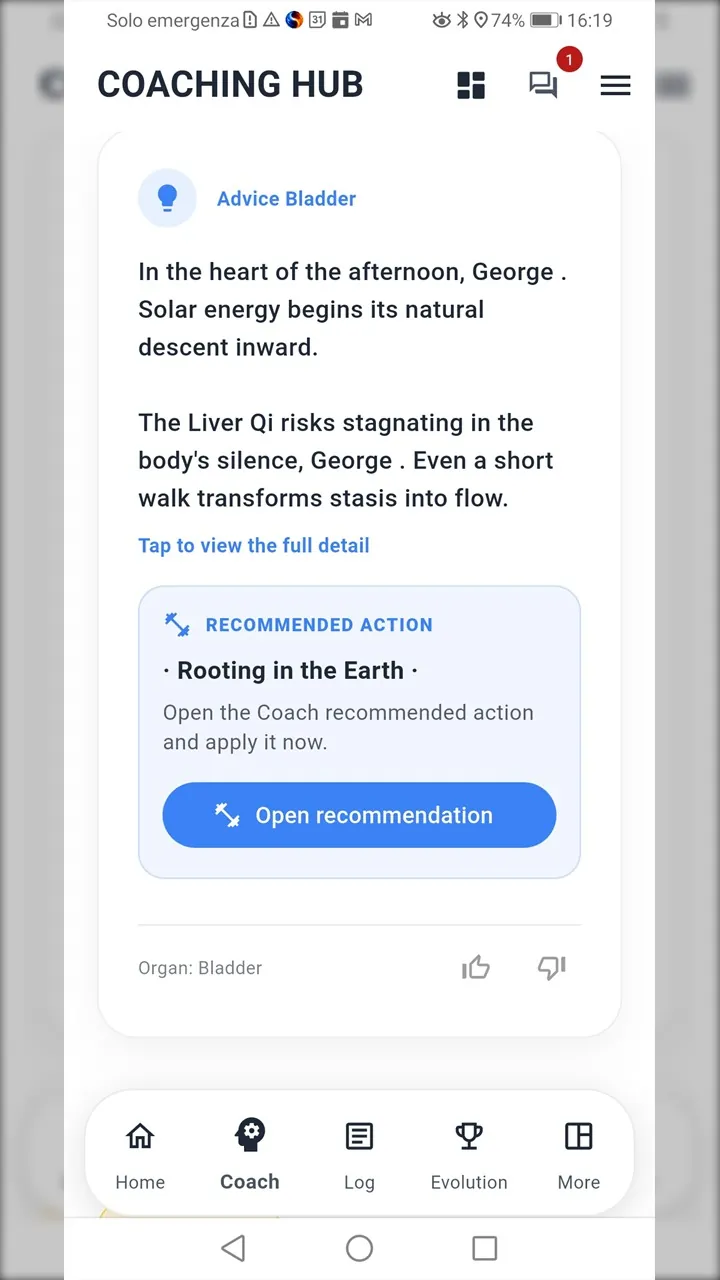Tap to view the full detail link
The width and height of the screenshot is (720, 1280).
point(254,545)
